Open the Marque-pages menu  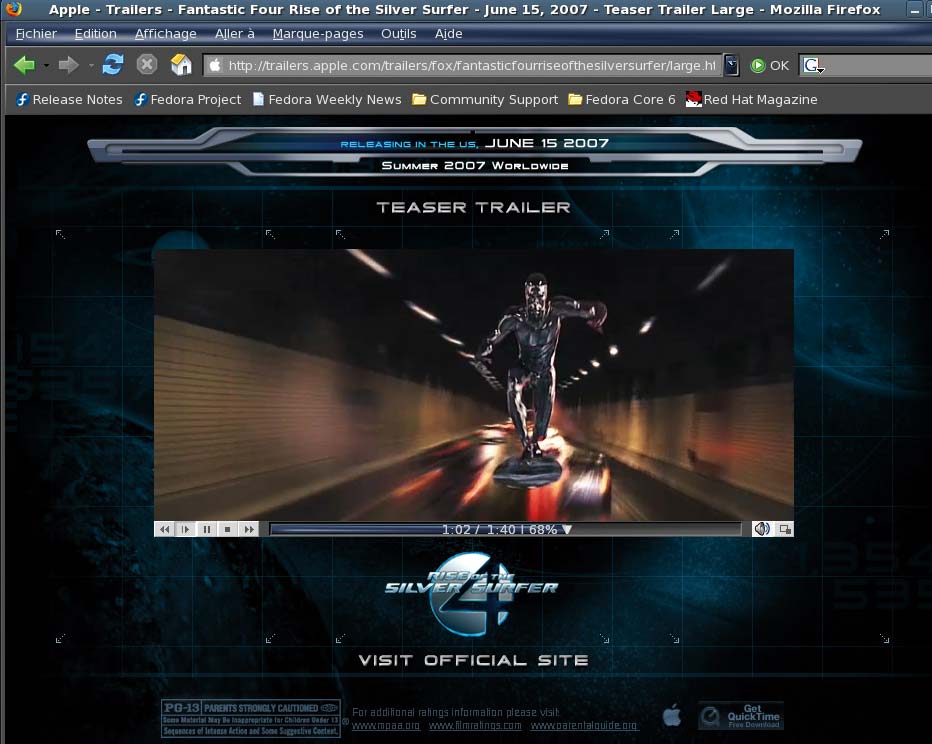coord(318,34)
